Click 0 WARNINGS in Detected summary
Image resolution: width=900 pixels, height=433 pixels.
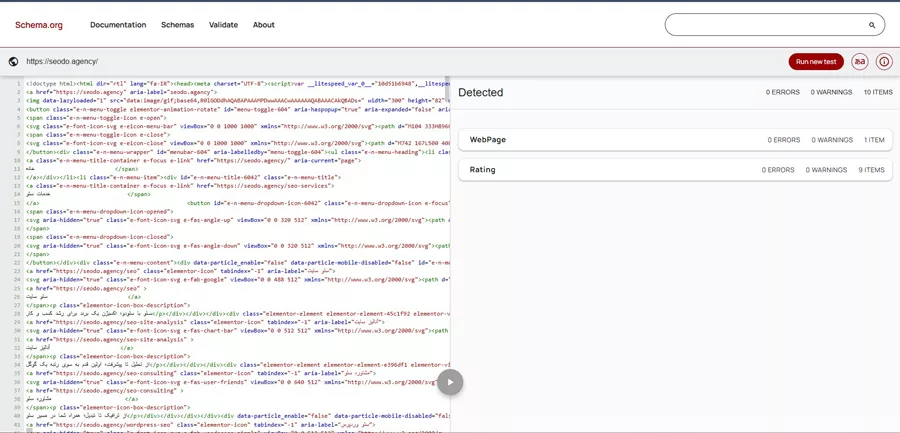[831, 92]
